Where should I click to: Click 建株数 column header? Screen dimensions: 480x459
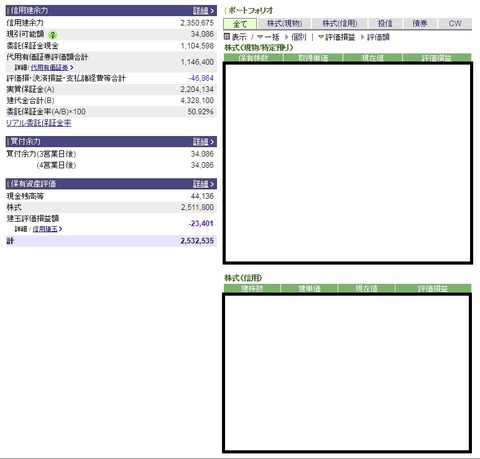click(x=252, y=288)
